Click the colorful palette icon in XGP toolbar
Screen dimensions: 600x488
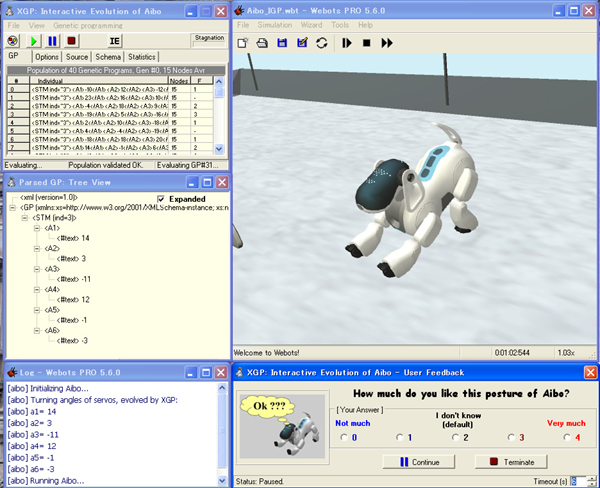13,41
